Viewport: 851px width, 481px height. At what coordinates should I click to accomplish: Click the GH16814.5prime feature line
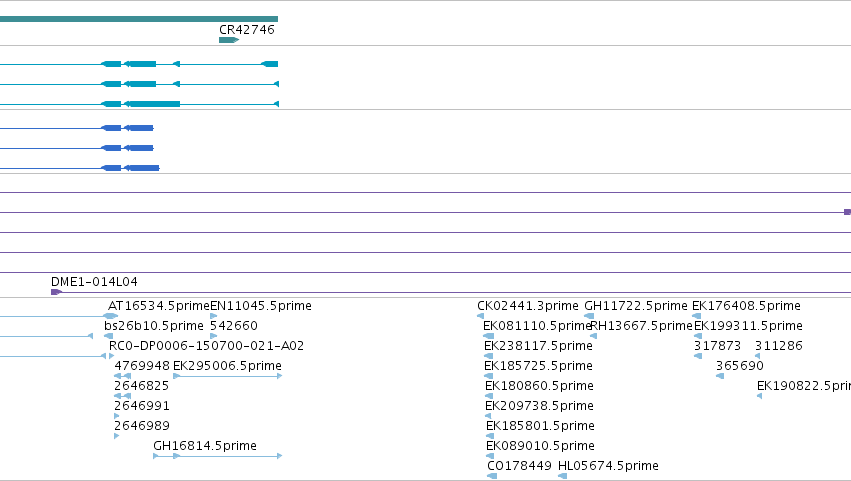218,456
